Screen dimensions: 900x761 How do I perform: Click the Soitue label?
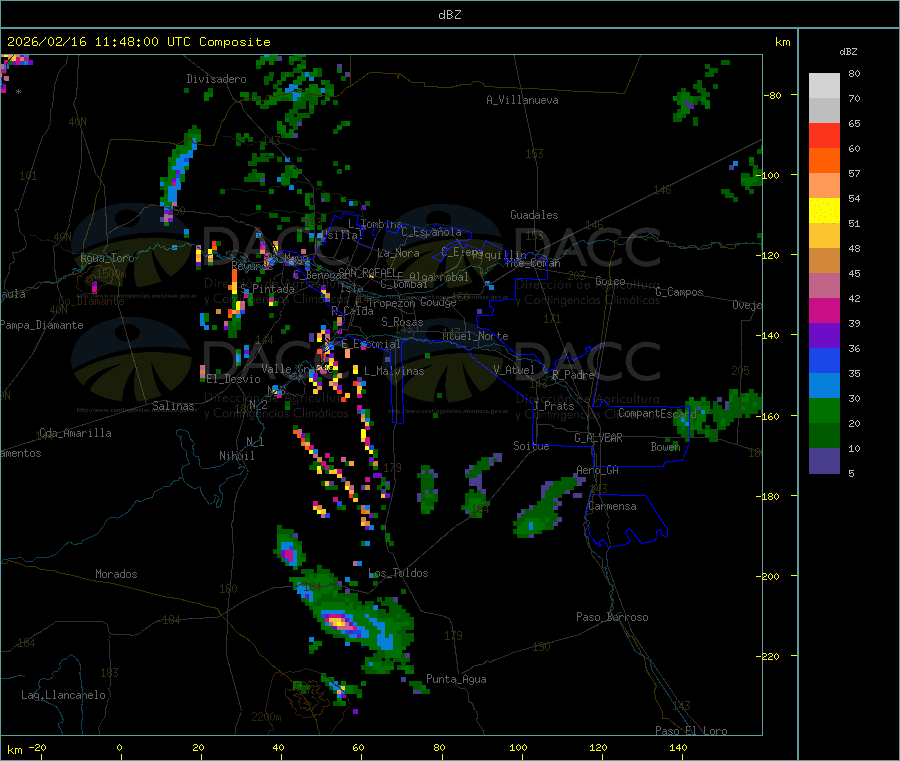click(x=531, y=446)
